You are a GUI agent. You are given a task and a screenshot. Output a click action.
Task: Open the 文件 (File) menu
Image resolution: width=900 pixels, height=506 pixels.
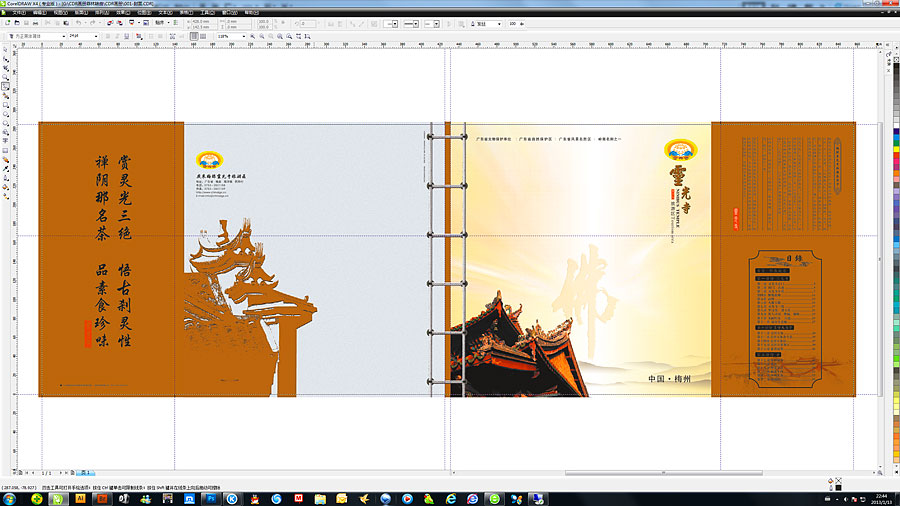20,12
